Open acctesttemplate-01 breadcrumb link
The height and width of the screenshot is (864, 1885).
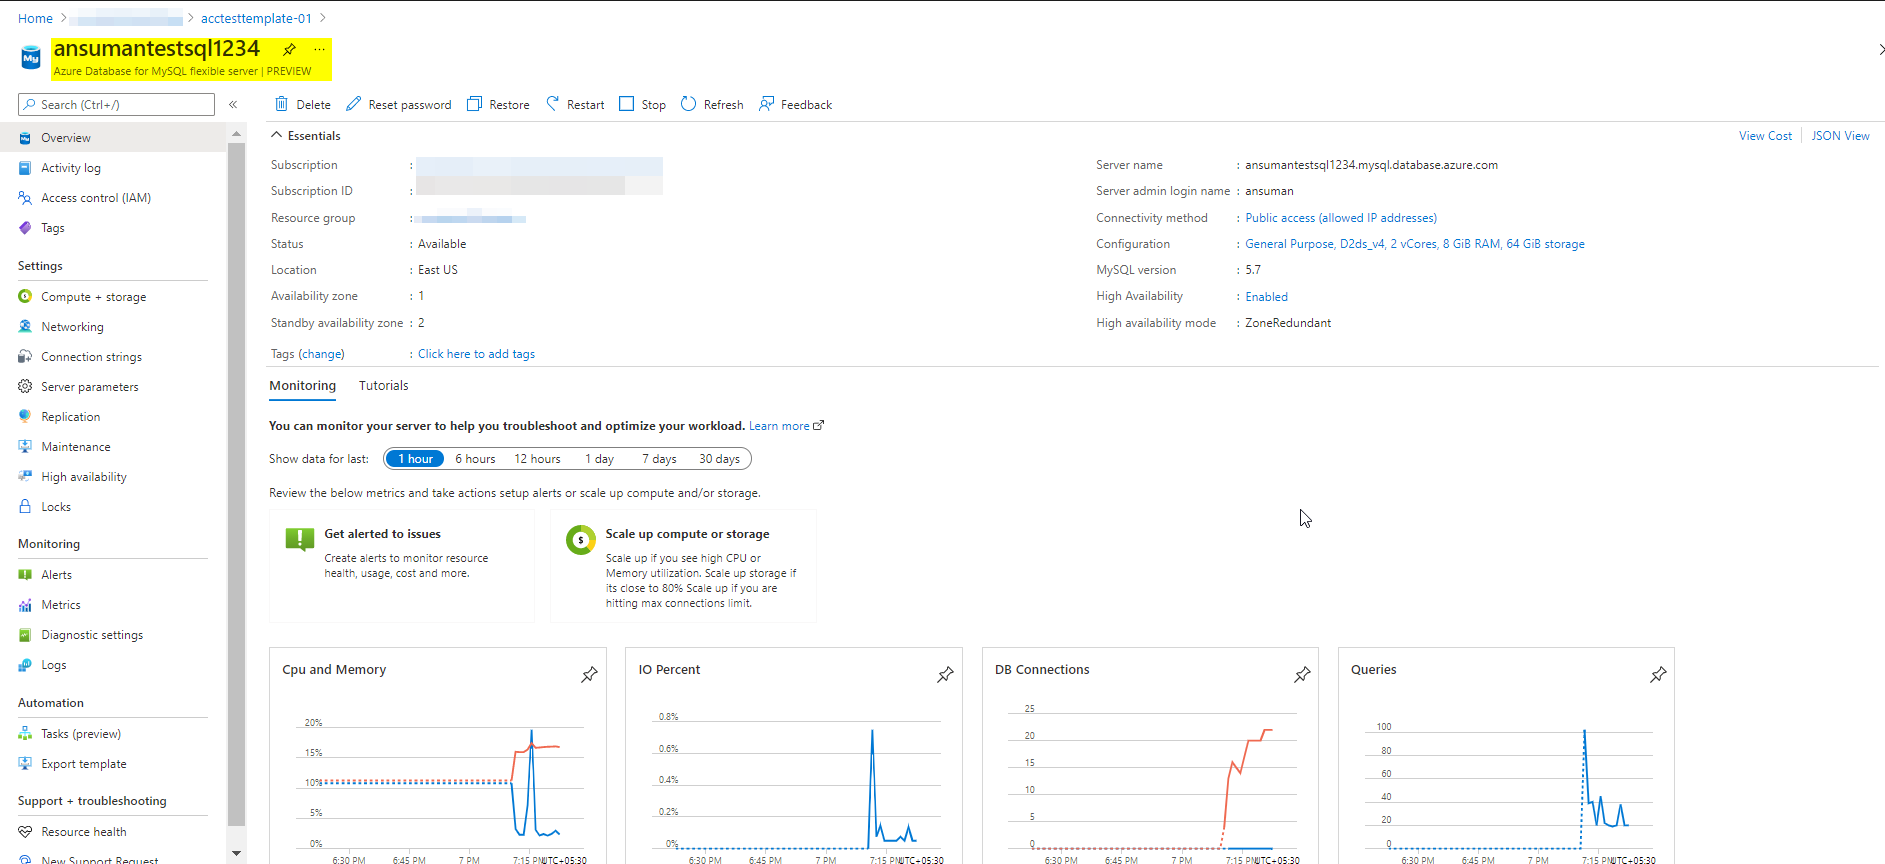click(256, 18)
